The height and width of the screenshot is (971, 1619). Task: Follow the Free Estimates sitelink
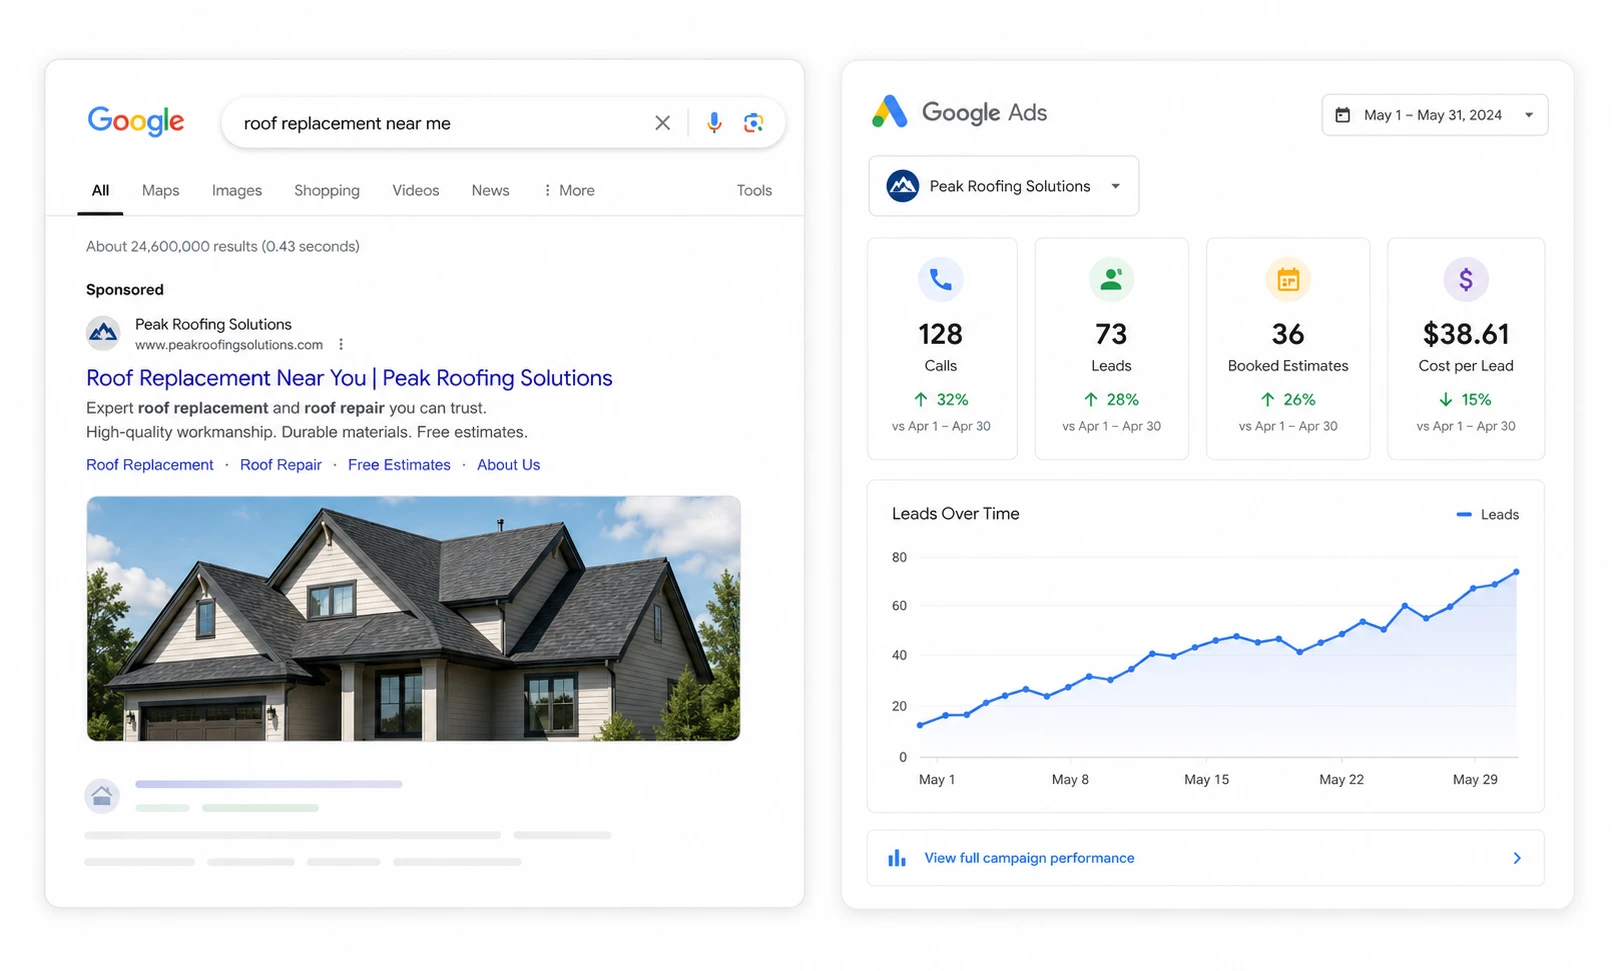pyautogui.click(x=399, y=465)
